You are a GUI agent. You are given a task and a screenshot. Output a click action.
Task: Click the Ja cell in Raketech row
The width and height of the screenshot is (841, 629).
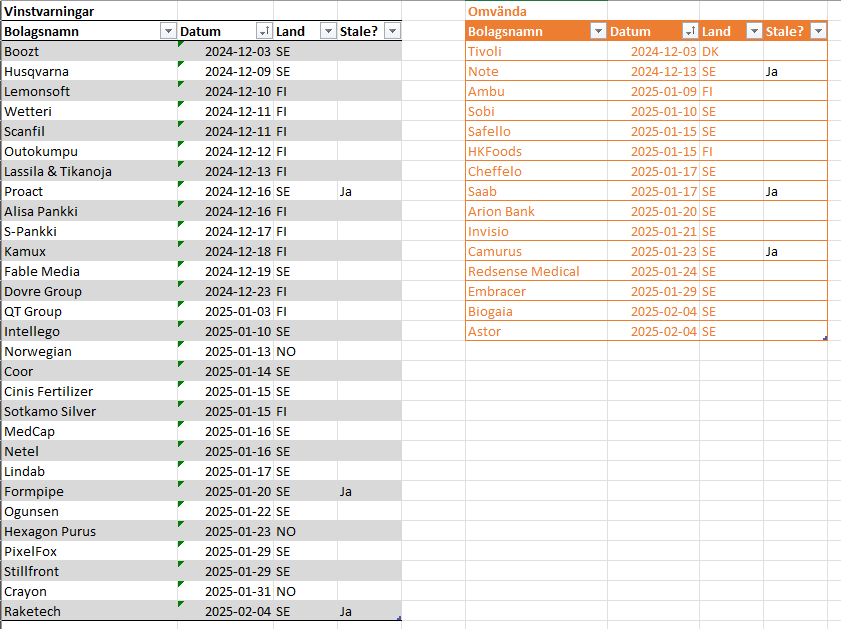tap(370, 612)
